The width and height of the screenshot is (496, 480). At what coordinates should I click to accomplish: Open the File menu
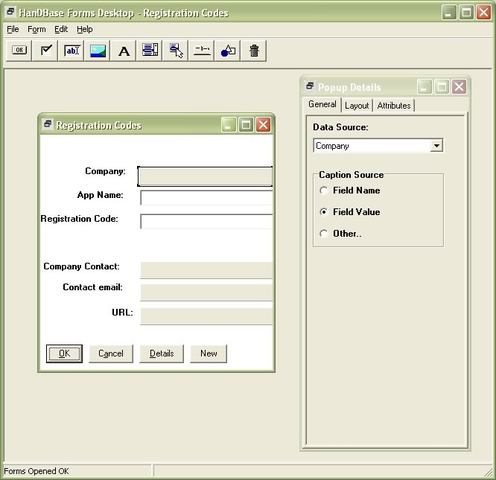click(13, 29)
